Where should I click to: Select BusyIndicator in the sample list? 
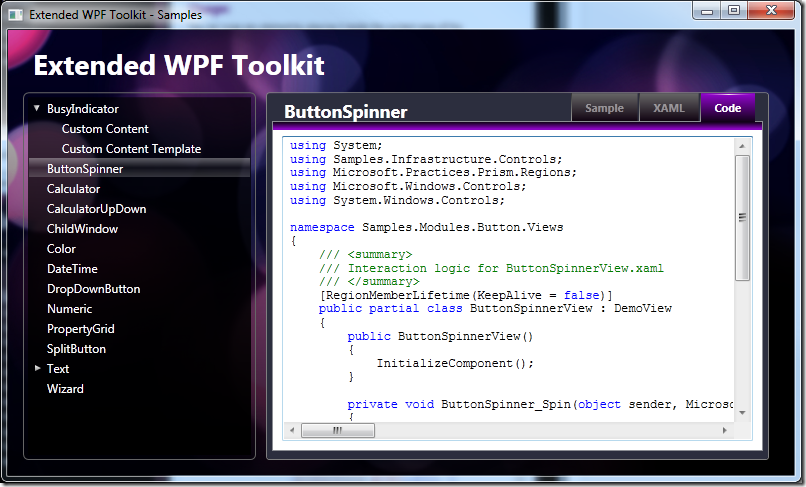pyautogui.click(x=83, y=109)
